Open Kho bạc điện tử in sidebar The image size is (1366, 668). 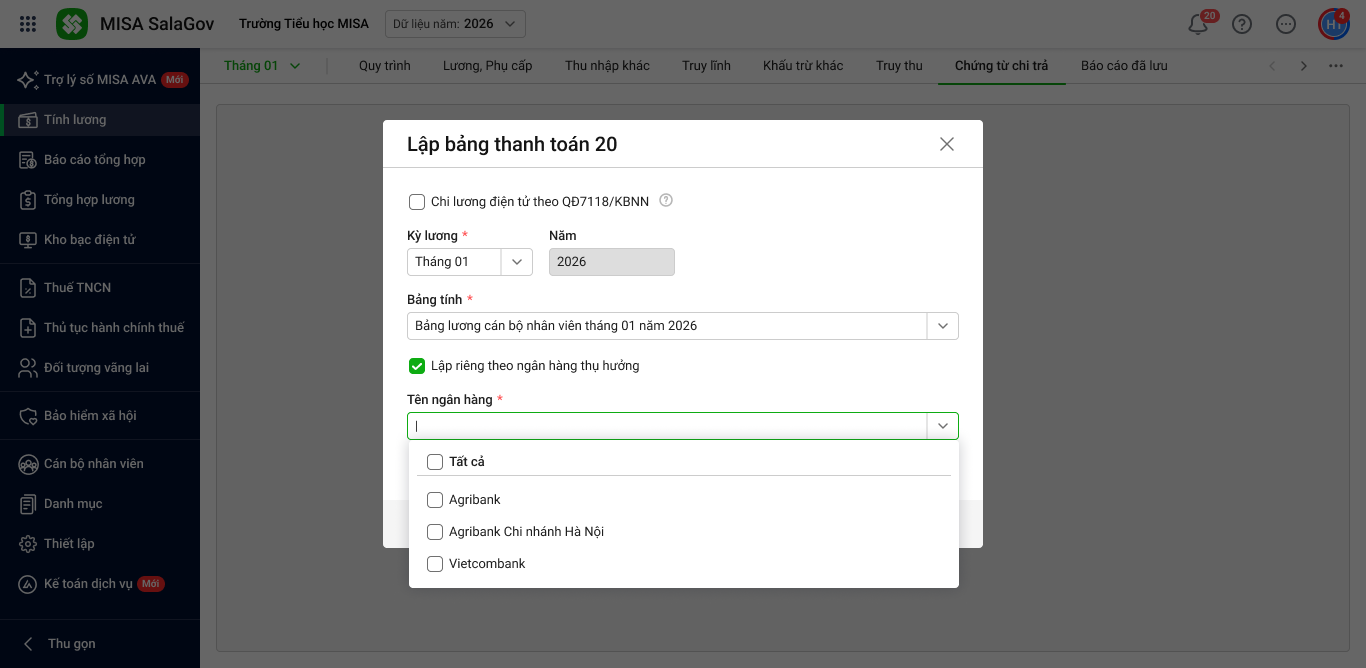point(89,240)
